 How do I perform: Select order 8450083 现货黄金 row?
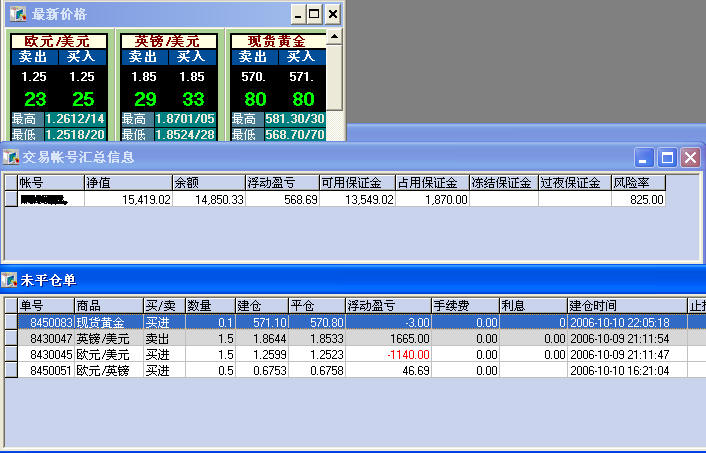click(x=355, y=322)
